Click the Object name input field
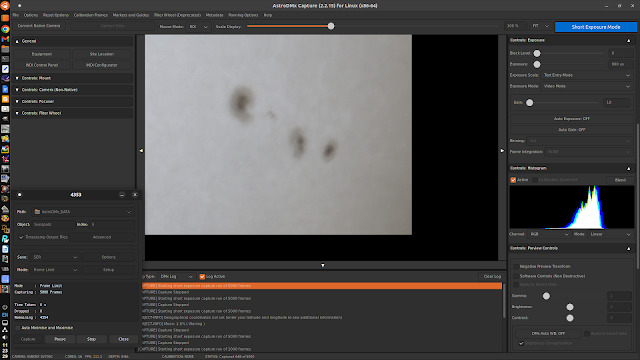The height and width of the screenshot is (360, 640). pyautogui.click(x=53, y=224)
